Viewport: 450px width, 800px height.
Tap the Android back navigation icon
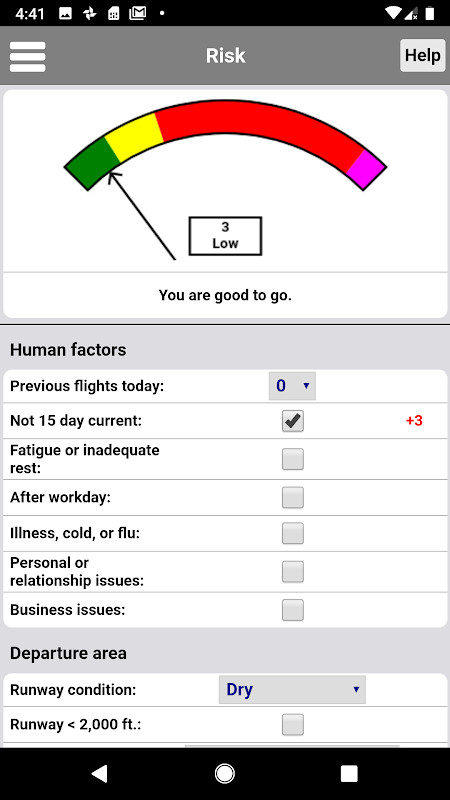99,773
